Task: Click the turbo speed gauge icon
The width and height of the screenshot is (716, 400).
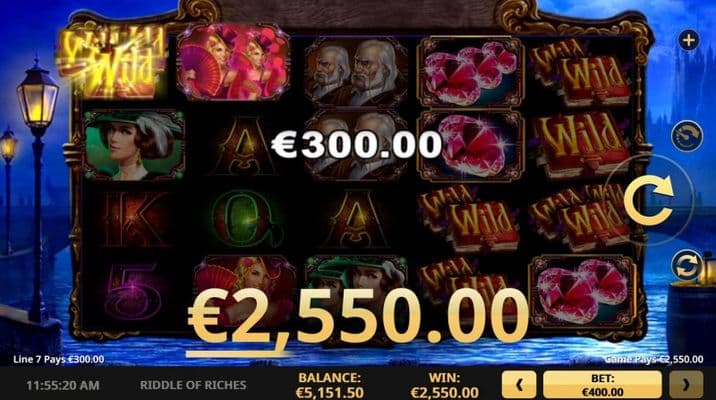Action: tap(687, 136)
